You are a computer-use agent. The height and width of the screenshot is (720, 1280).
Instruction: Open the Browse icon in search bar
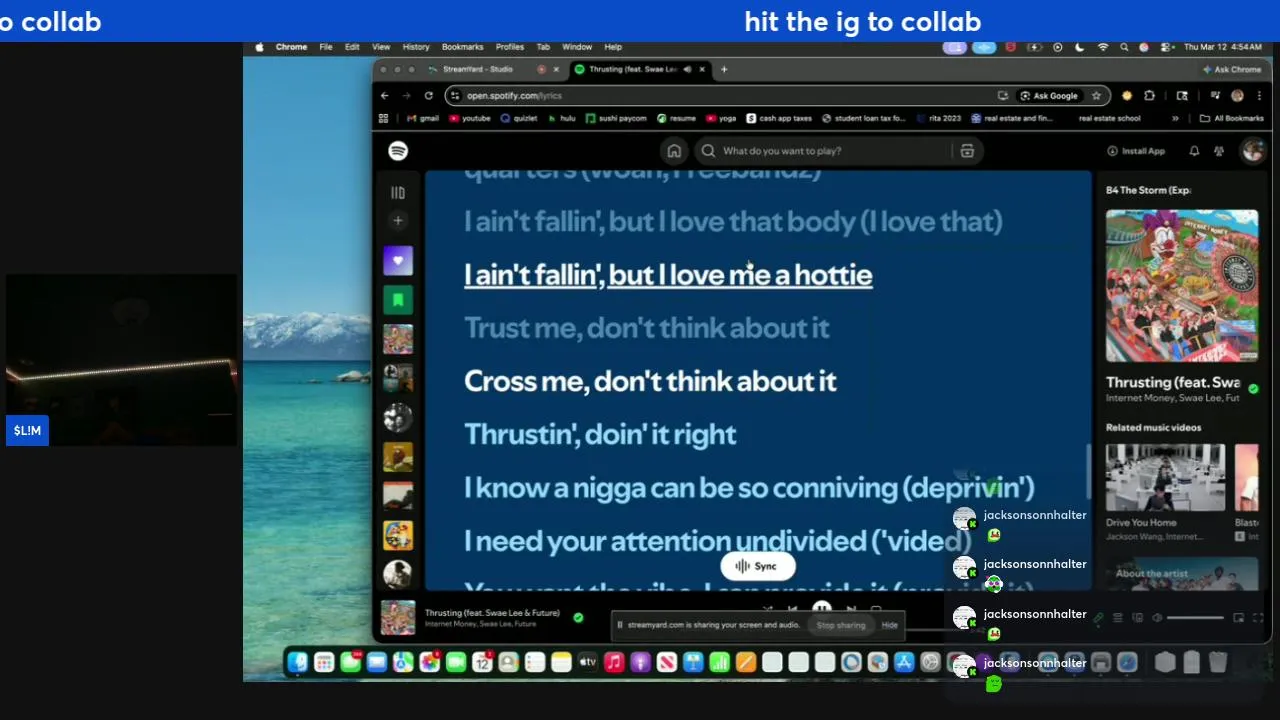[967, 151]
